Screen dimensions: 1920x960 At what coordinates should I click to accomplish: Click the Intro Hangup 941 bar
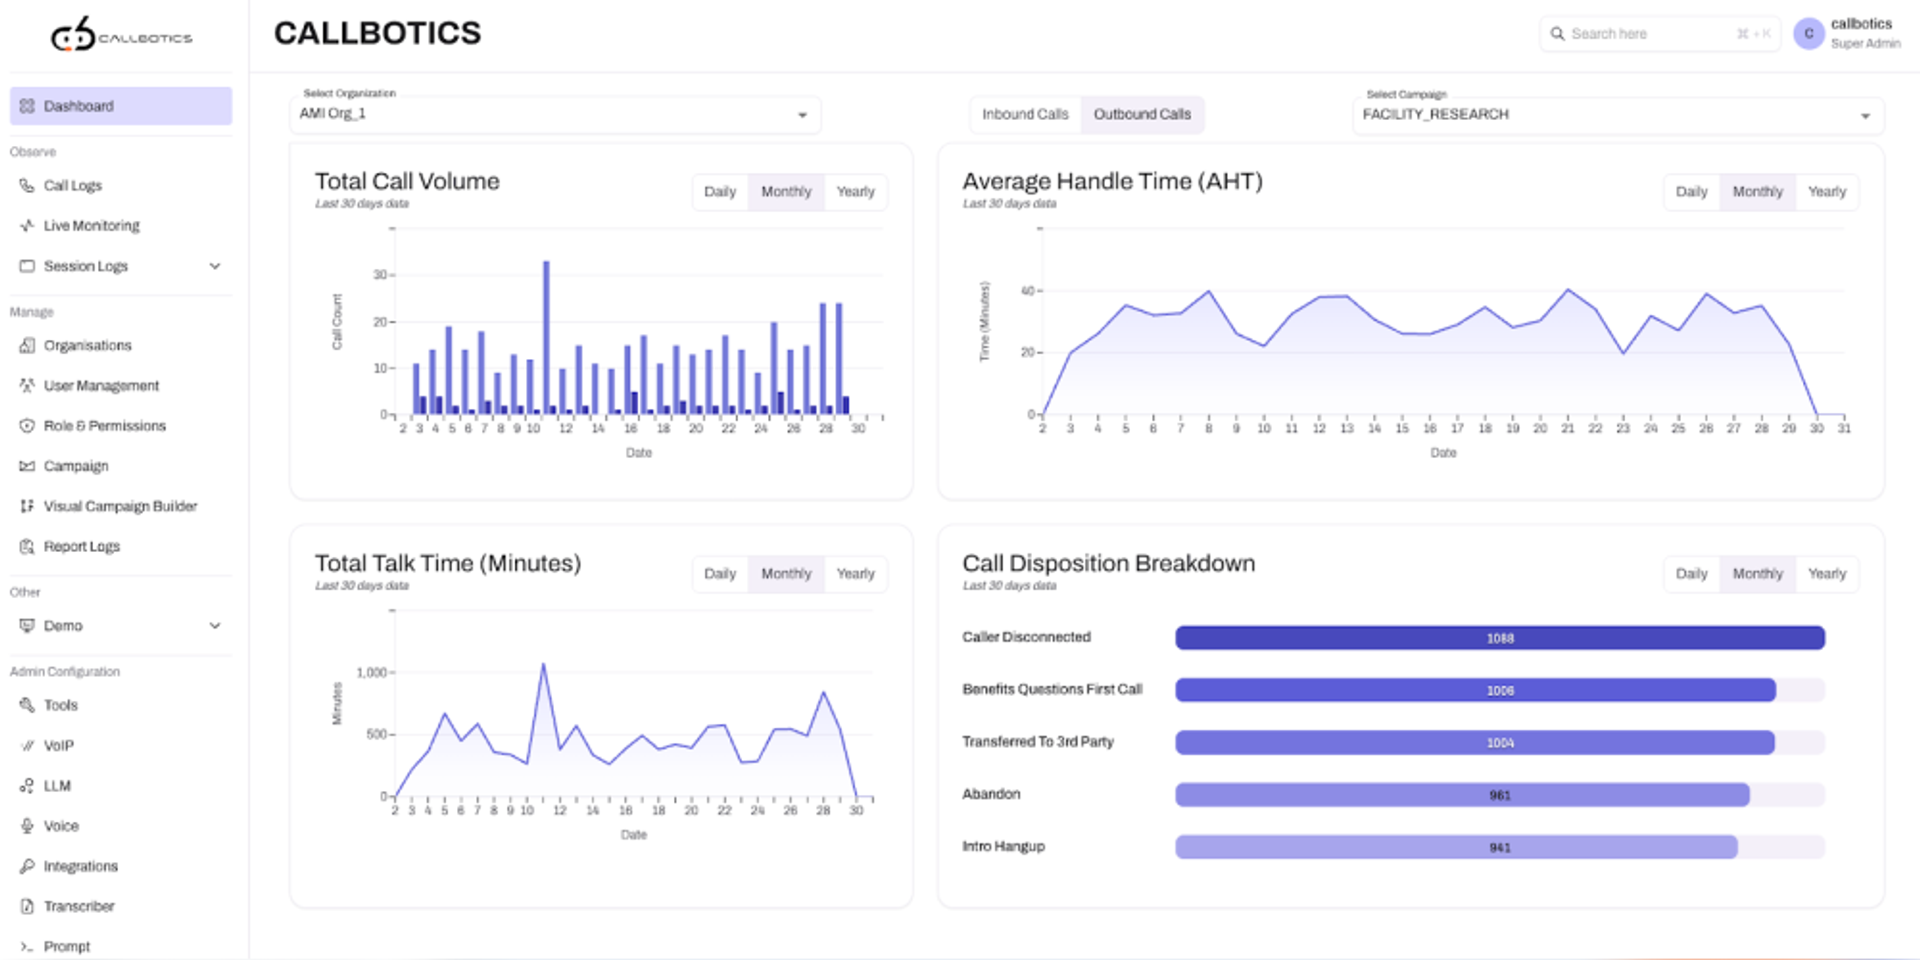click(x=1456, y=847)
